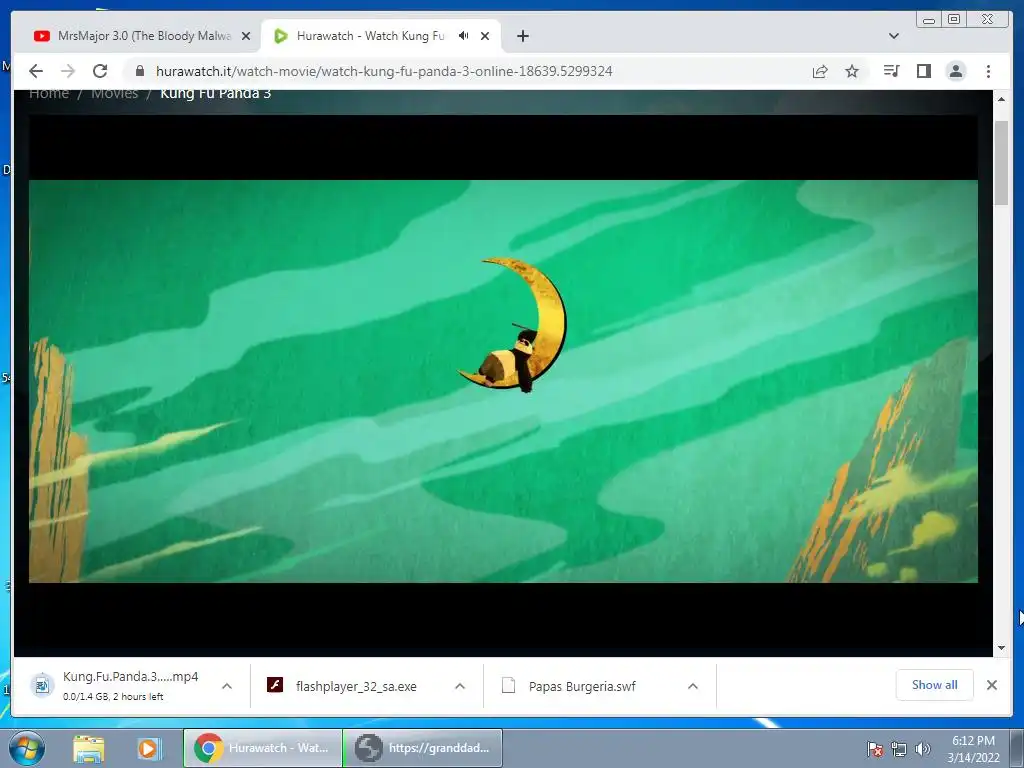Close the Hurawatch tab
Viewport: 1024px width, 768px height.
(485, 36)
